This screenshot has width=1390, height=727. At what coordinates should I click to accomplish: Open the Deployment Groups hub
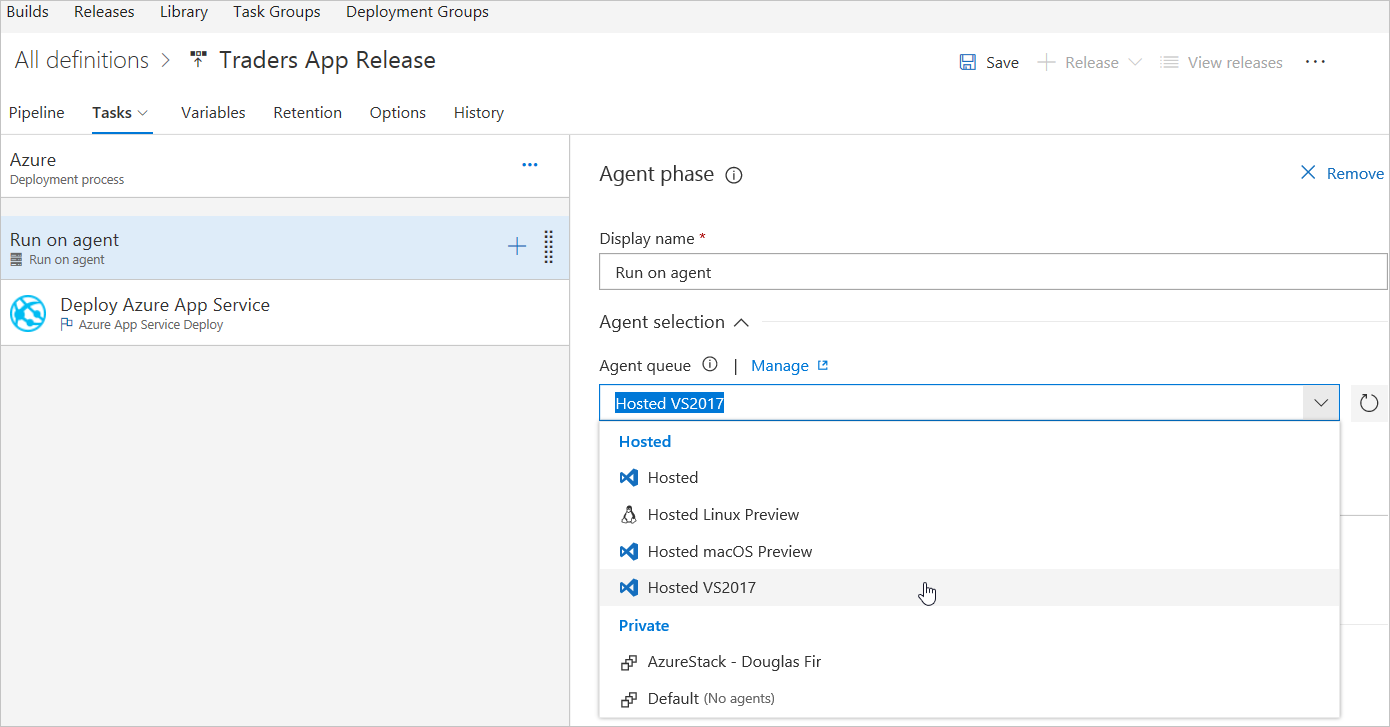(x=417, y=12)
